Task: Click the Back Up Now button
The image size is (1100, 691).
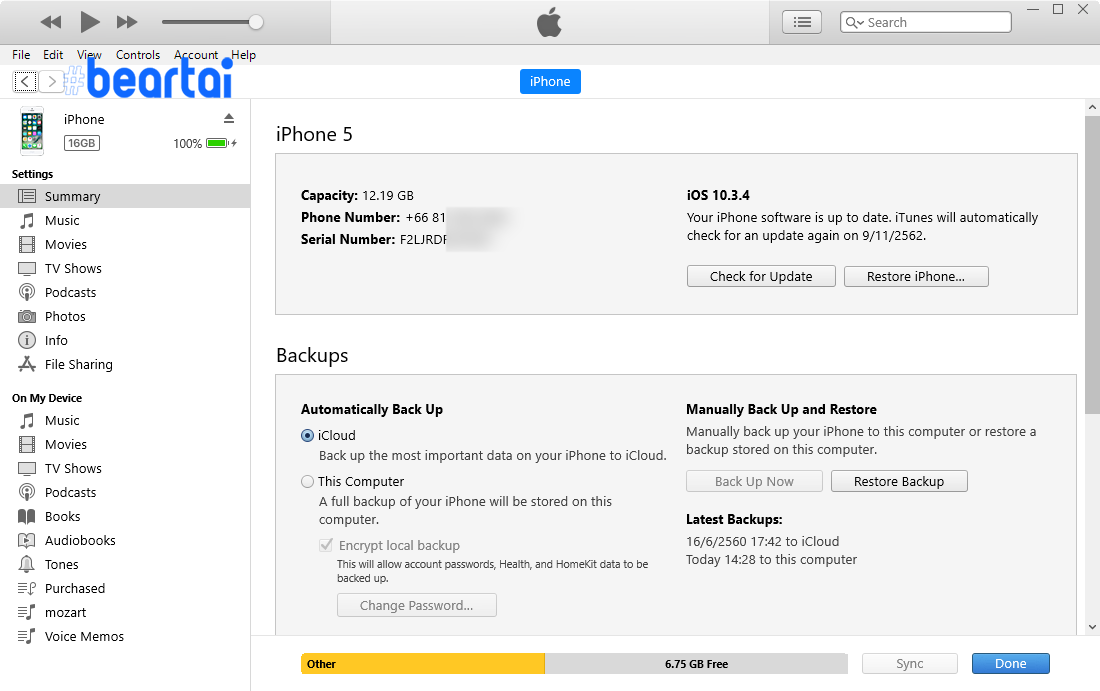Action: (x=754, y=481)
